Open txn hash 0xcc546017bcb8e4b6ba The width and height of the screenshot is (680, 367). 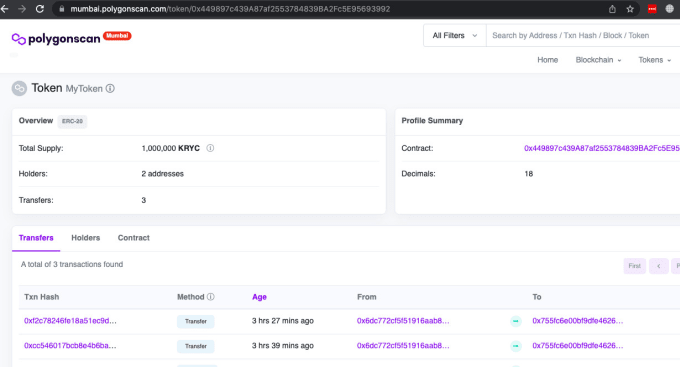pyautogui.click(x=70, y=345)
